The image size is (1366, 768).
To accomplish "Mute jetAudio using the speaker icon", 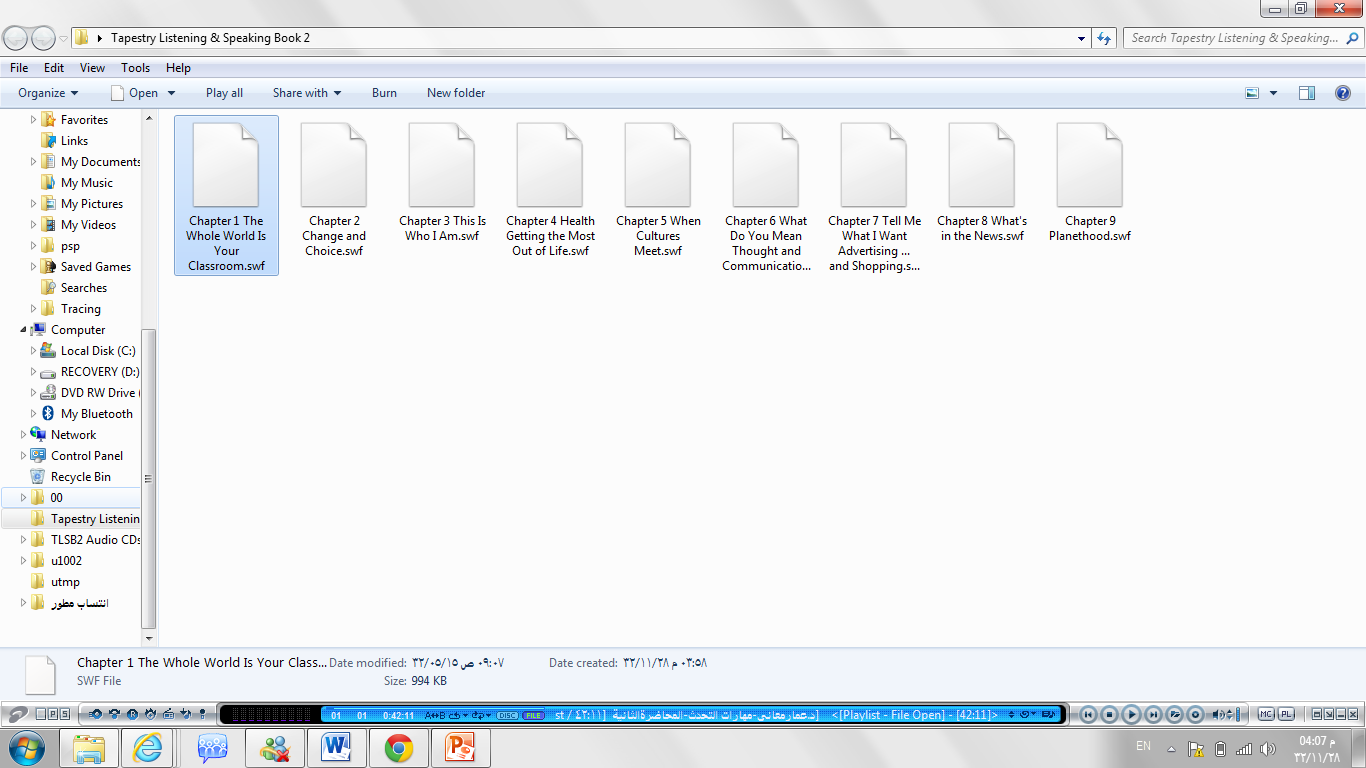I will (1218, 714).
